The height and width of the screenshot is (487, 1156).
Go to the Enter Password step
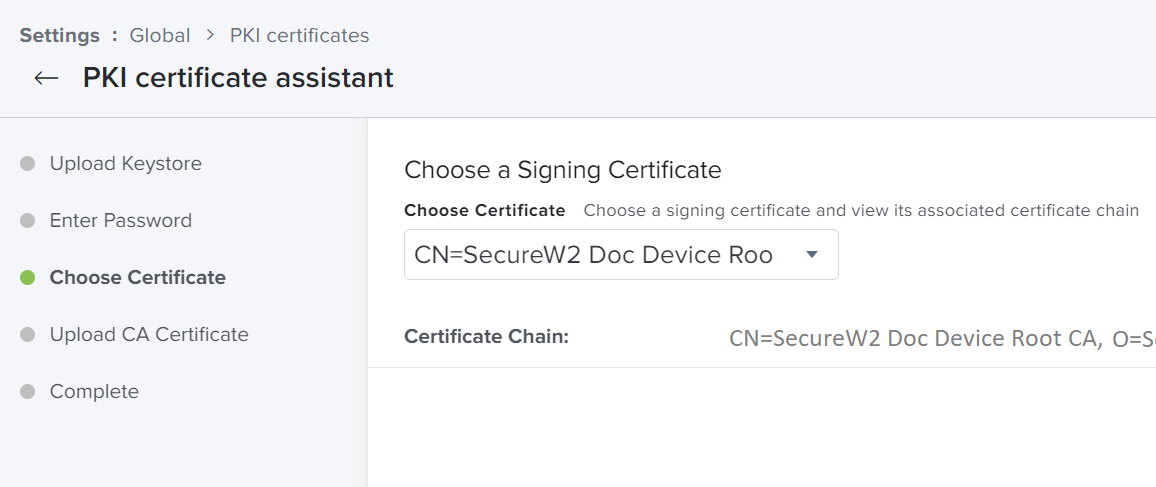tap(121, 220)
